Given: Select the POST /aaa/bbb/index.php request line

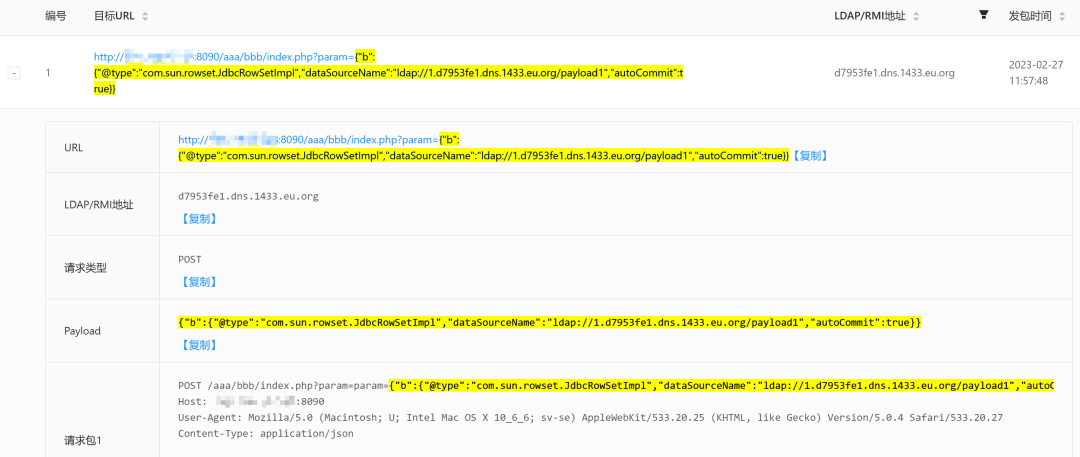Looking at the screenshot, I should tap(616, 385).
